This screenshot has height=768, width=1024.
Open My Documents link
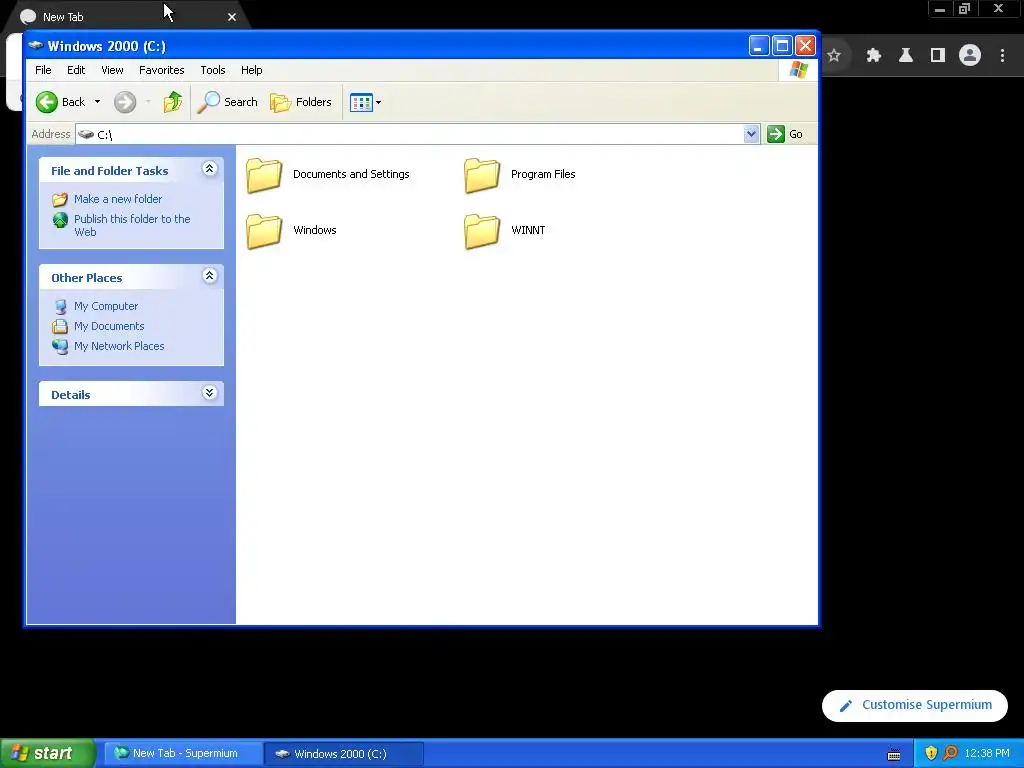point(109,326)
